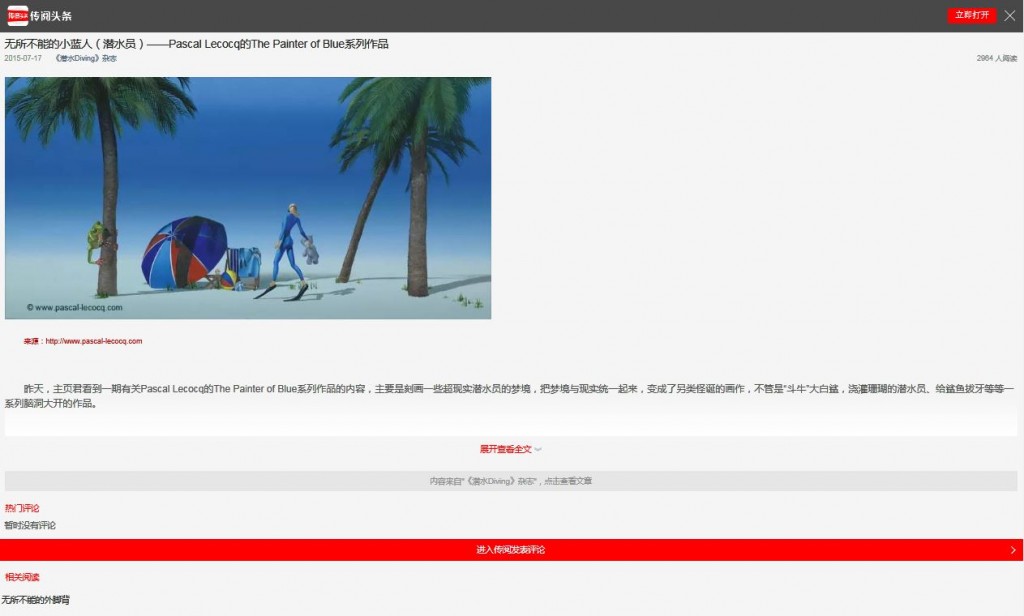Open the article title about Pascal Lecocq
The width and height of the screenshot is (1024, 616).
click(x=197, y=44)
